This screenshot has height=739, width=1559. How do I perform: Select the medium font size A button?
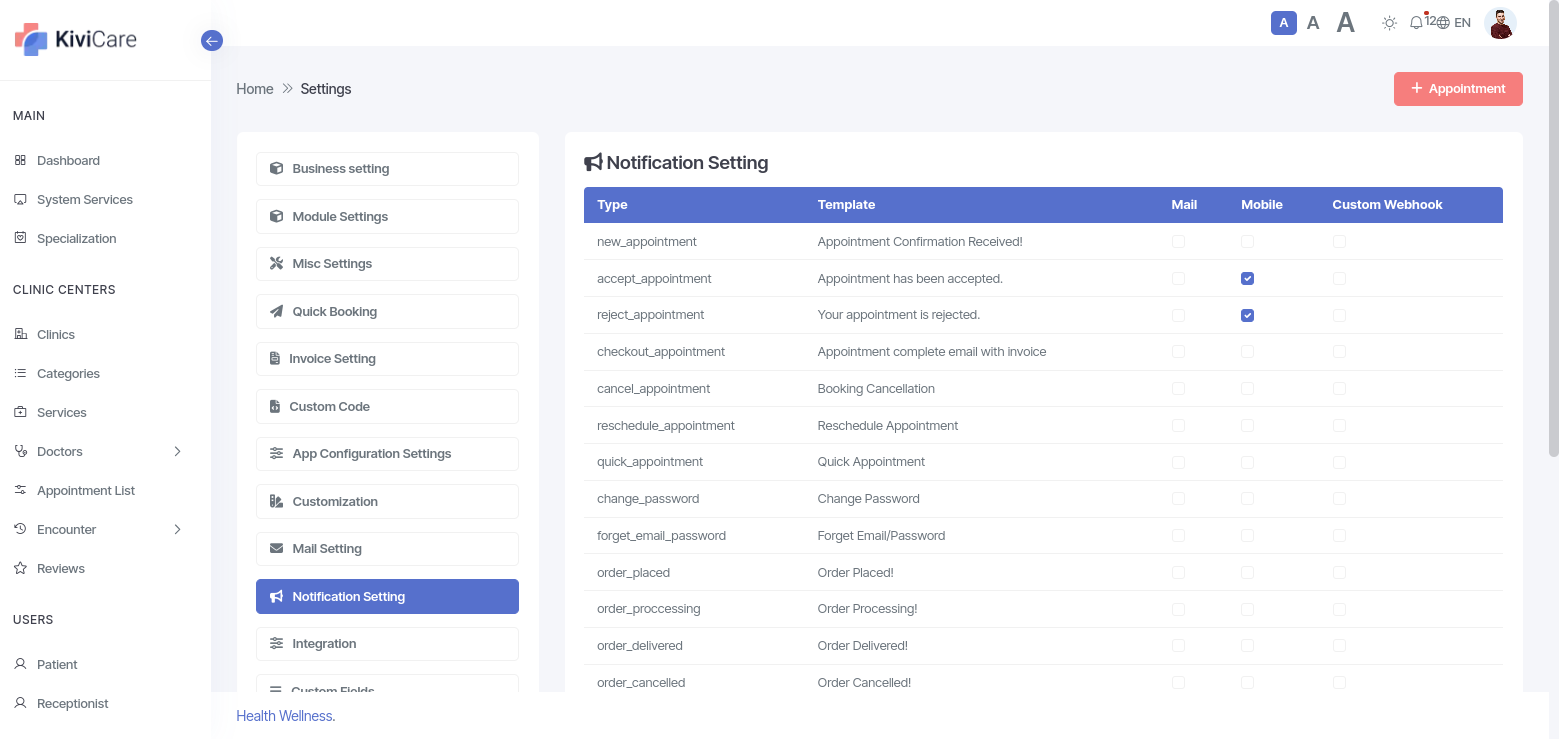click(x=1313, y=22)
